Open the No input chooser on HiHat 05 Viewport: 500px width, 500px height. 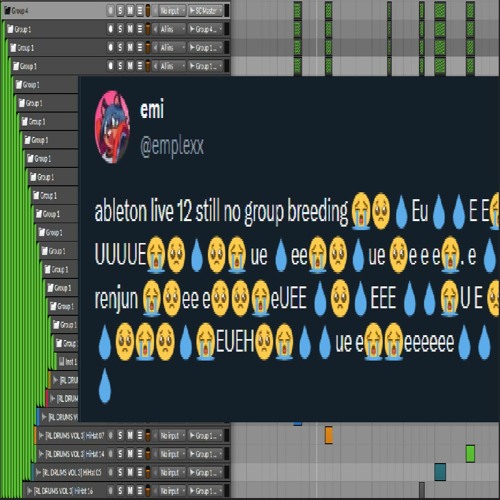pos(172,472)
